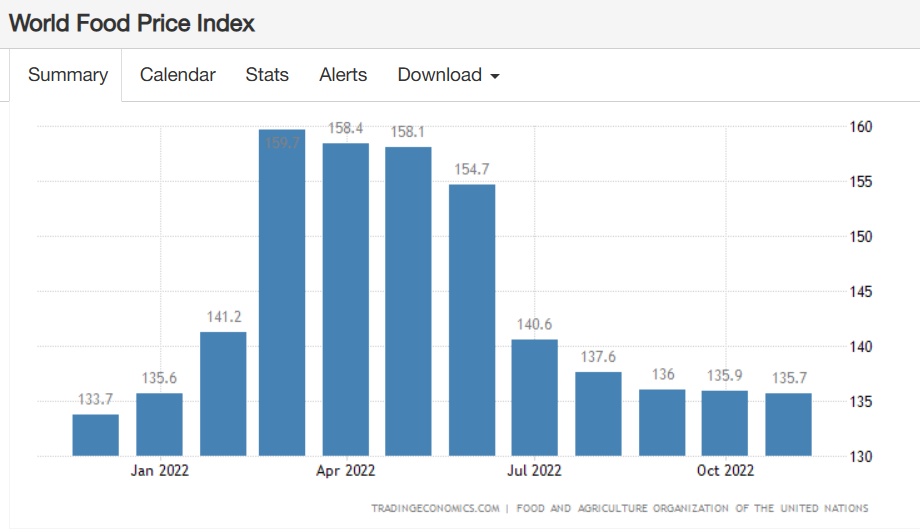Select the July 2022 bar (140.6)
The image size is (920, 532).
[534, 398]
